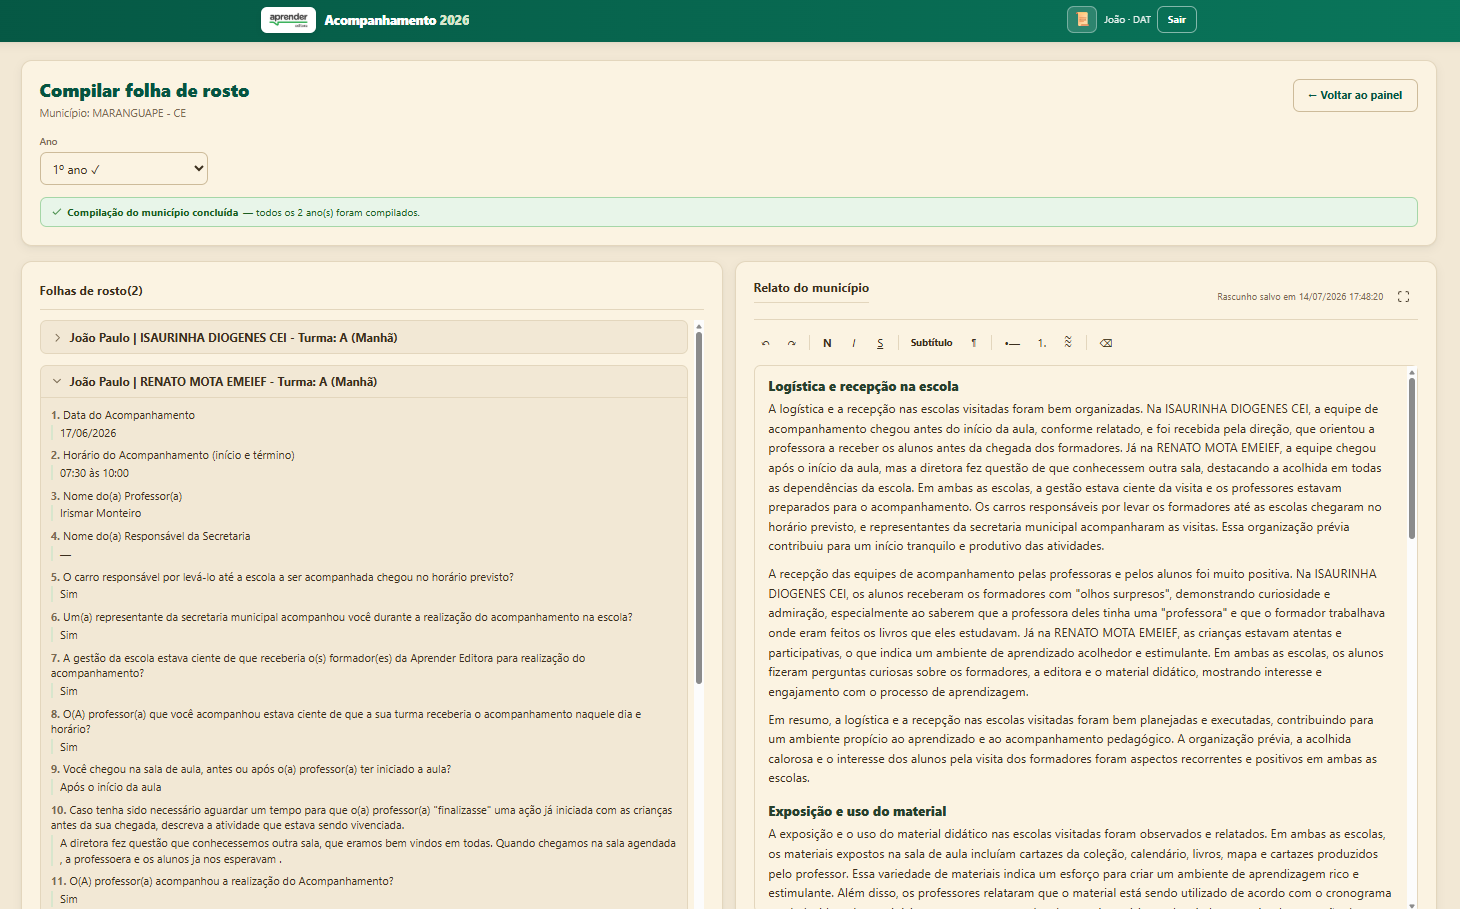The height and width of the screenshot is (909, 1460).
Task: Redo the edit in the editor toolbar
Action: pyautogui.click(x=792, y=343)
